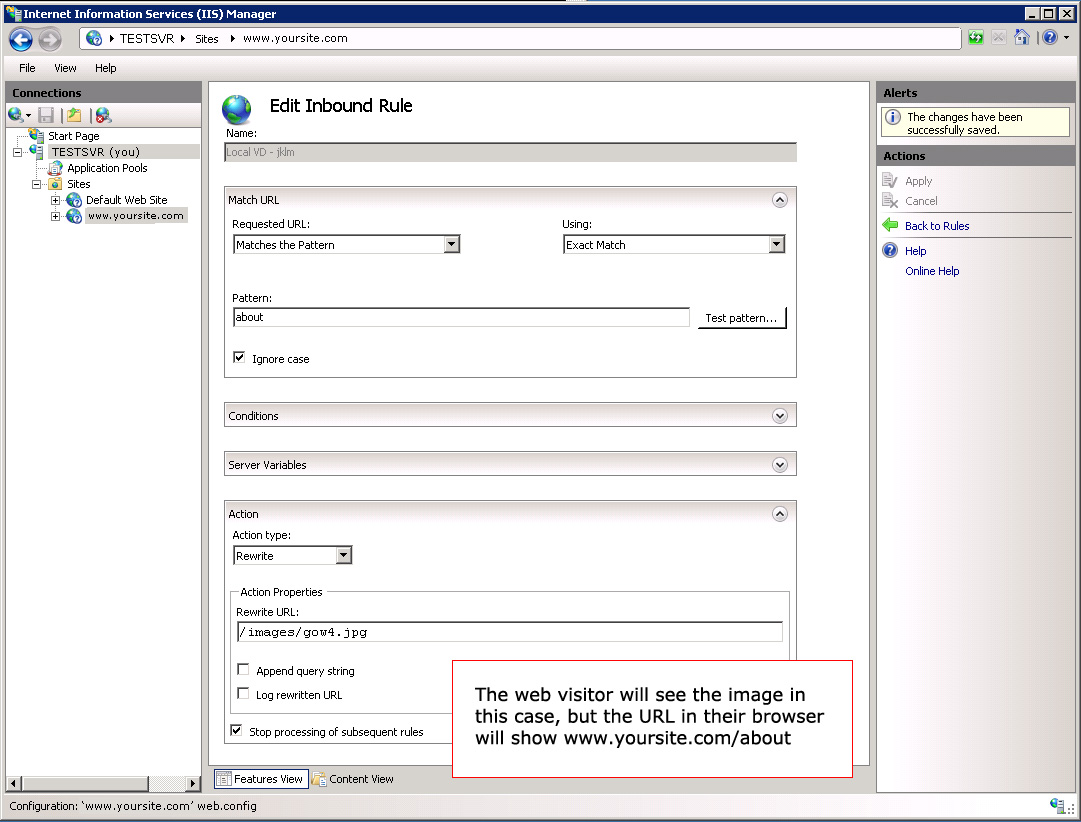Click the Apply action link

(918, 181)
